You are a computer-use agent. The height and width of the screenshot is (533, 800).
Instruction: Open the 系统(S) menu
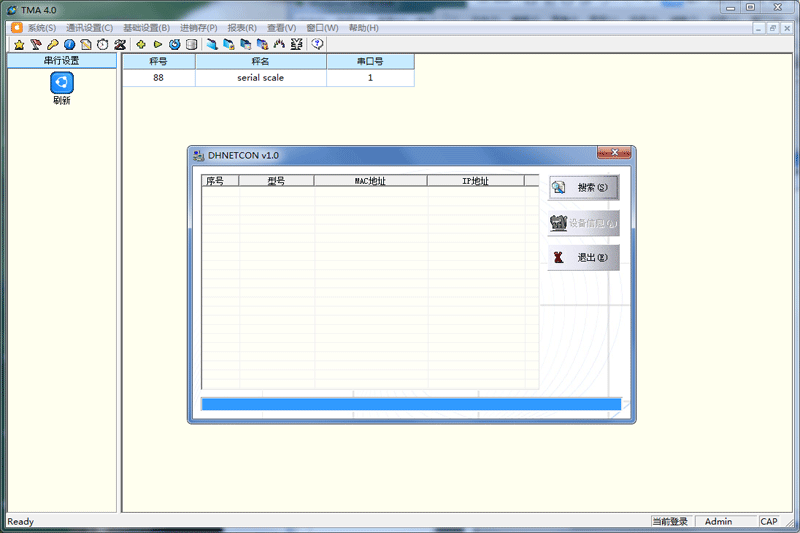41,28
